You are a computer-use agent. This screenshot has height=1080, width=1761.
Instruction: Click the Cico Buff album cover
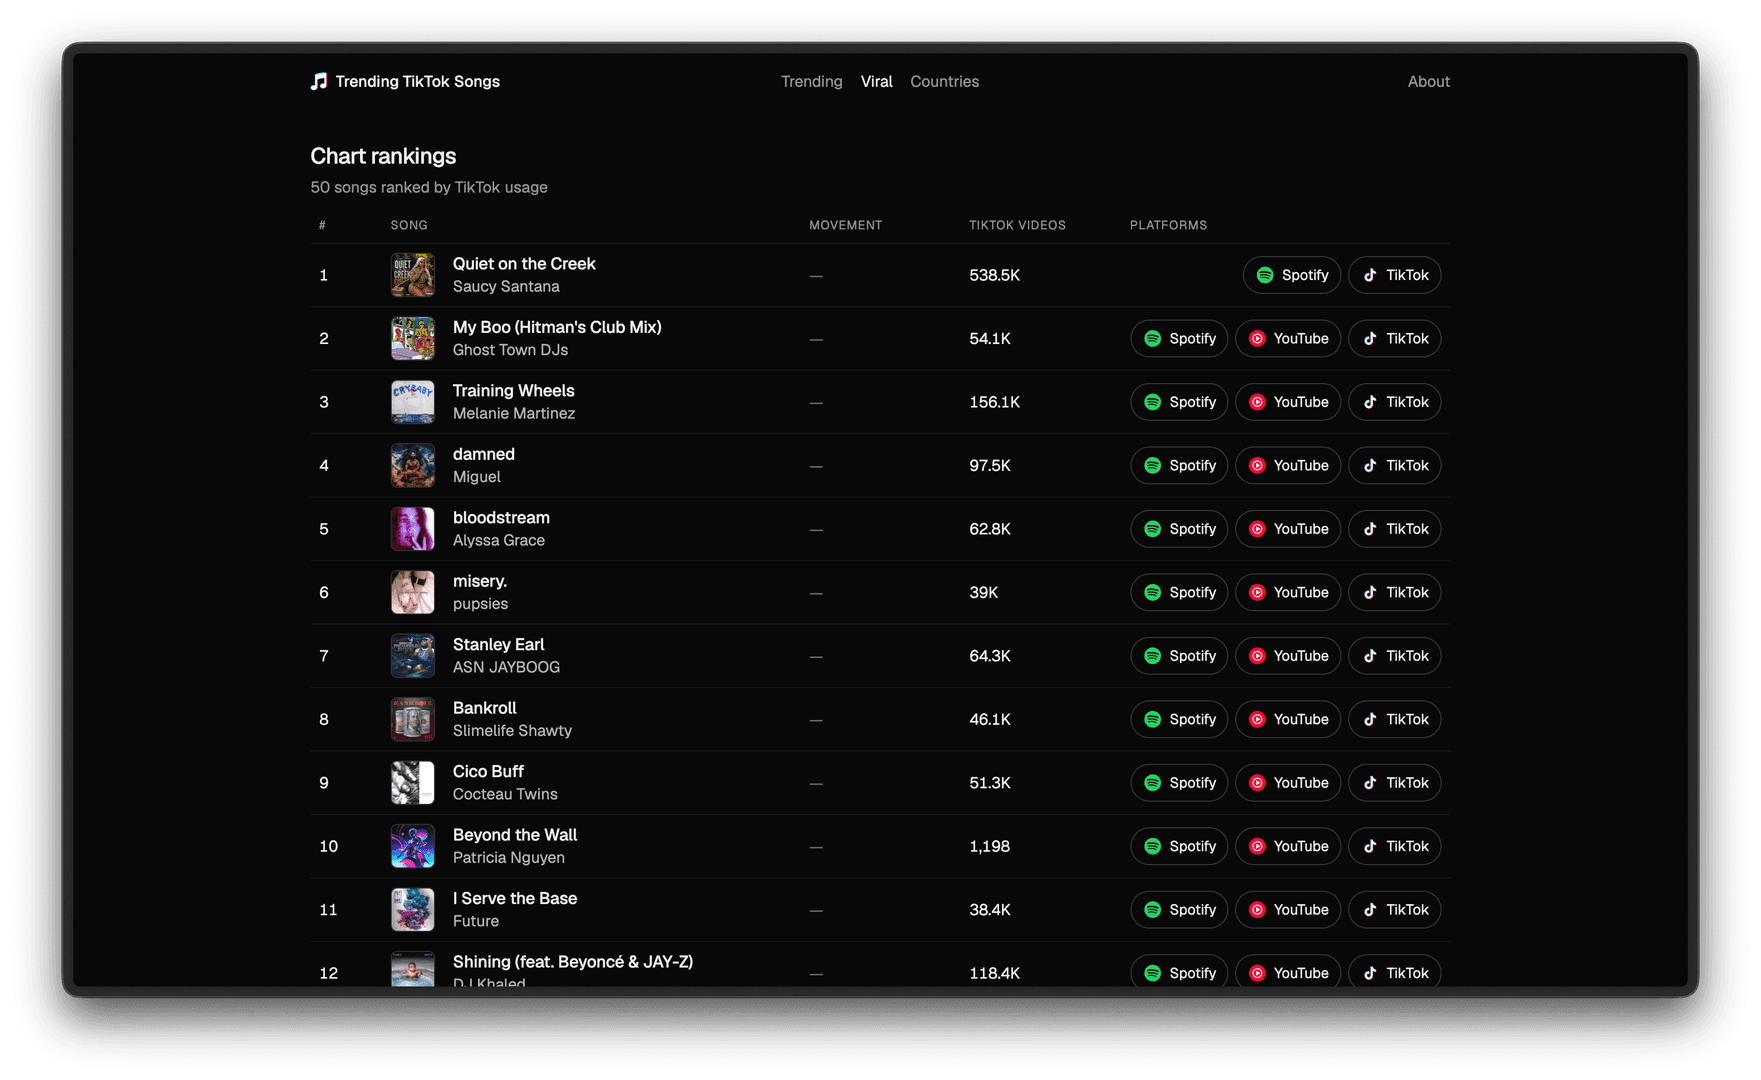click(412, 783)
